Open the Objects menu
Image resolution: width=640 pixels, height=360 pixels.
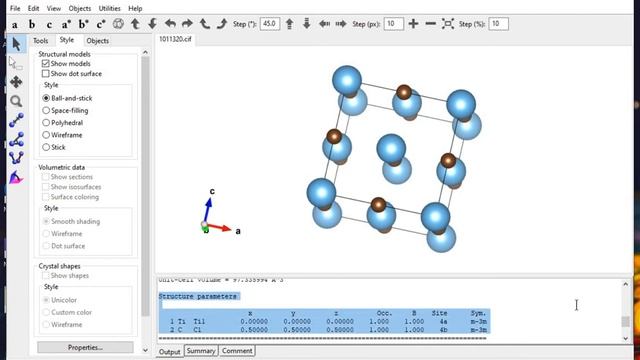pos(80,8)
